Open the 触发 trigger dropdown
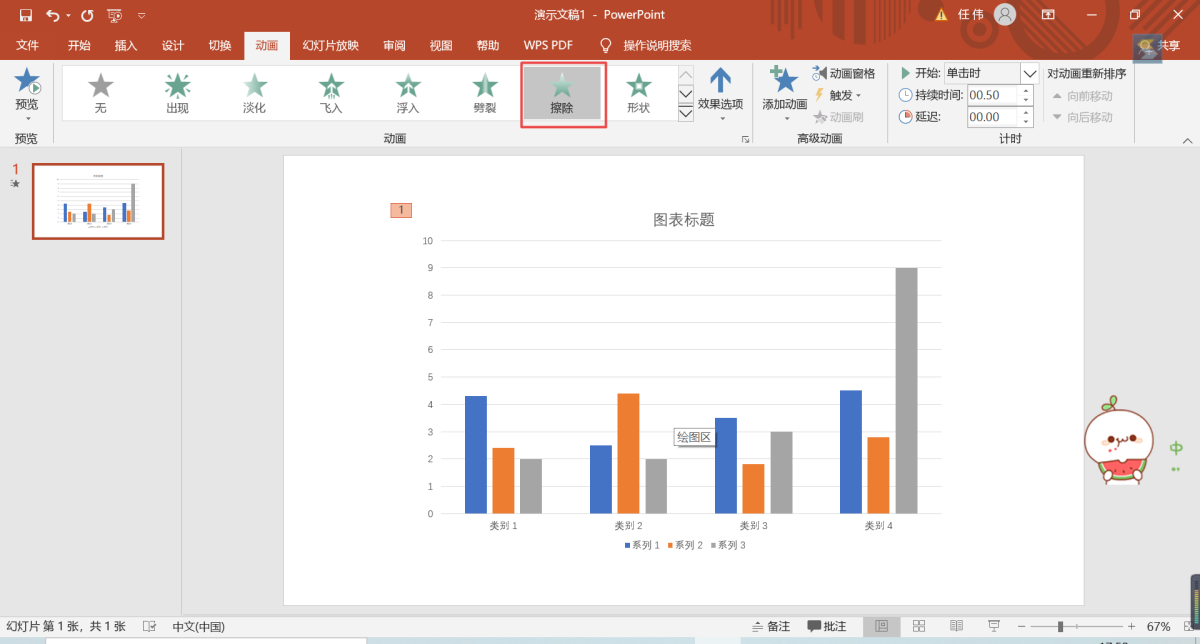 tap(839, 95)
